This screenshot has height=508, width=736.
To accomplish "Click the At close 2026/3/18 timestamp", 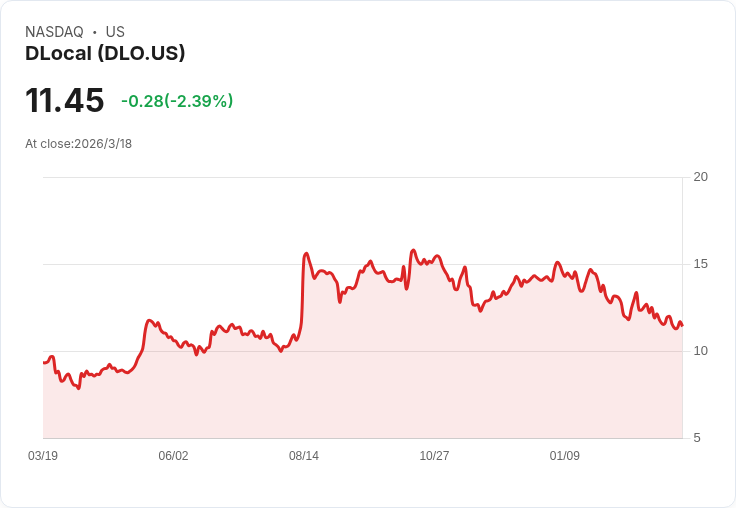I will pos(79,144).
